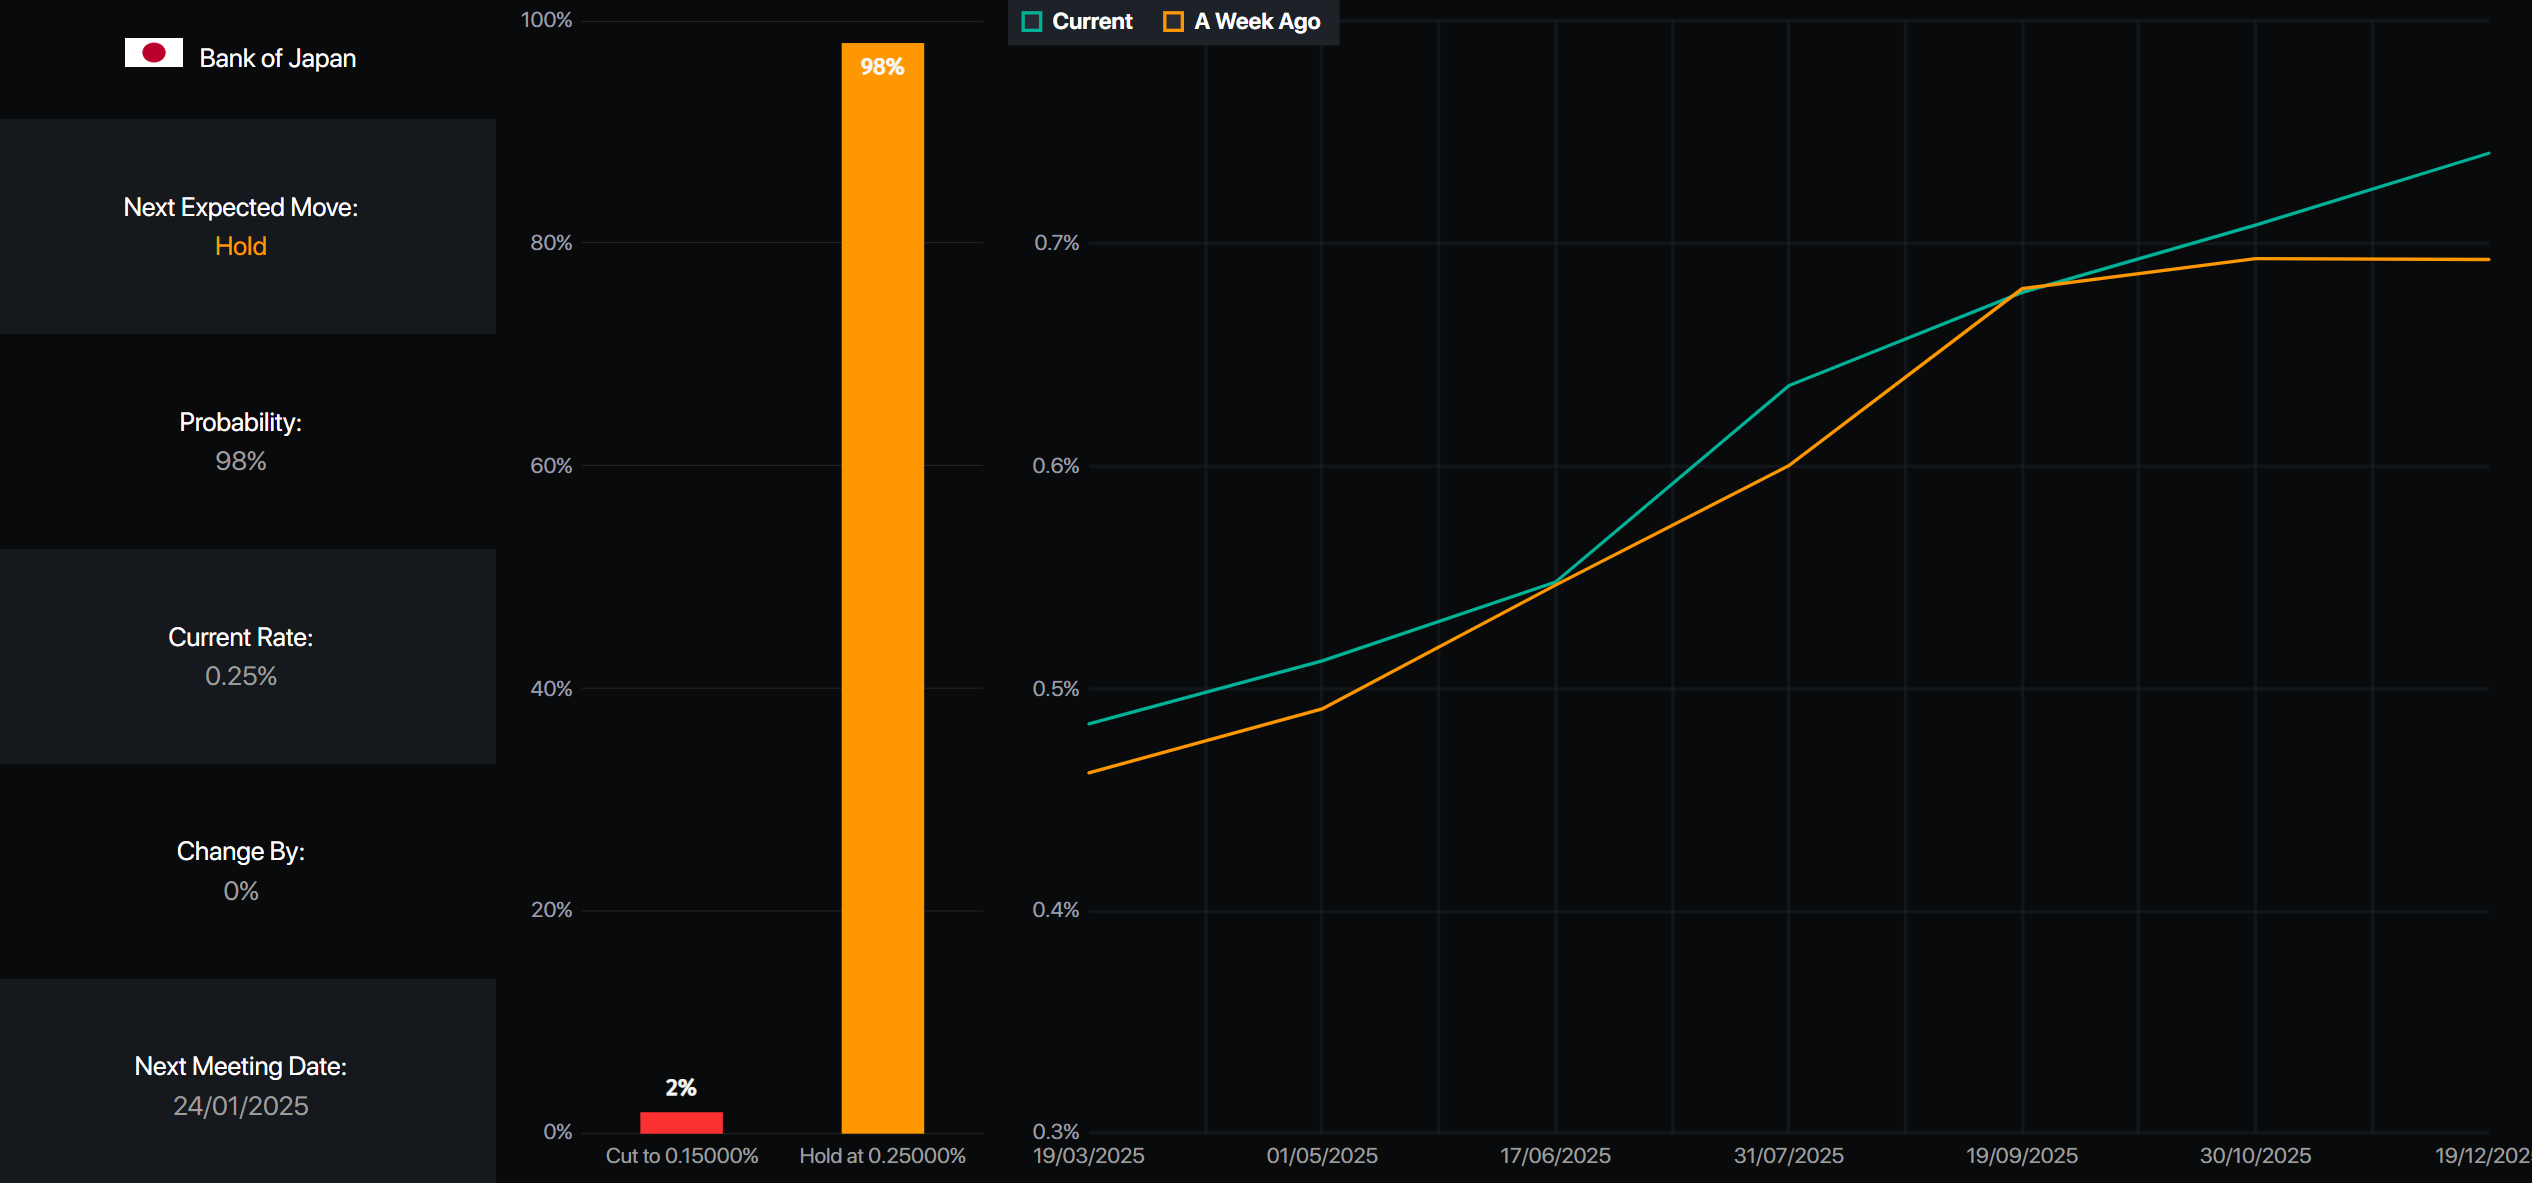Screen dimensions: 2532x1183
Task: Click the Cut to 0.15000% axis label
Action: coord(681,1156)
